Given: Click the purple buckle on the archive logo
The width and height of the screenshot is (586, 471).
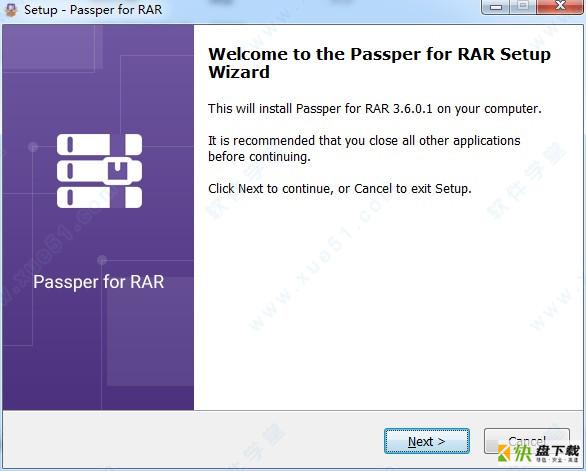Looking at the screenshot, I should (x=117, y=171).
